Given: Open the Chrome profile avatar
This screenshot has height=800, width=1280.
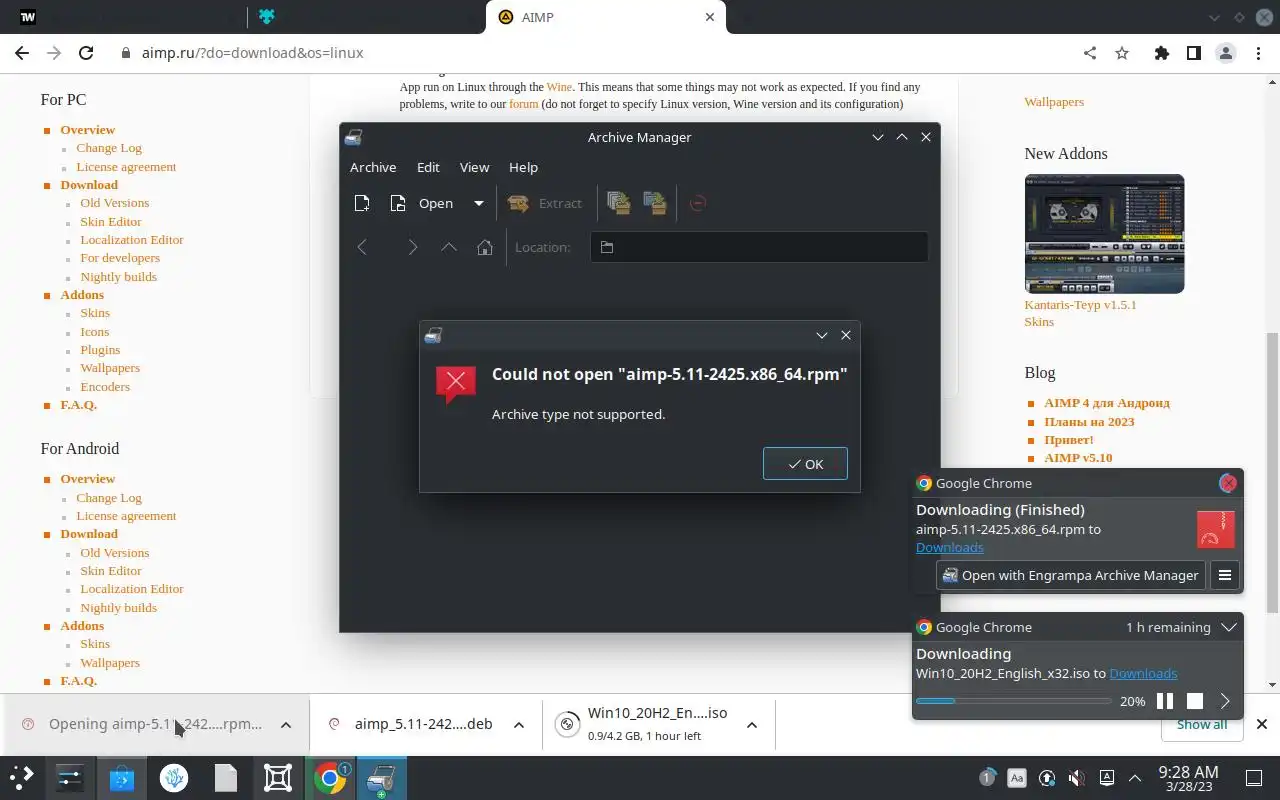Looking at the screenshot, I should coord(1226,53).
